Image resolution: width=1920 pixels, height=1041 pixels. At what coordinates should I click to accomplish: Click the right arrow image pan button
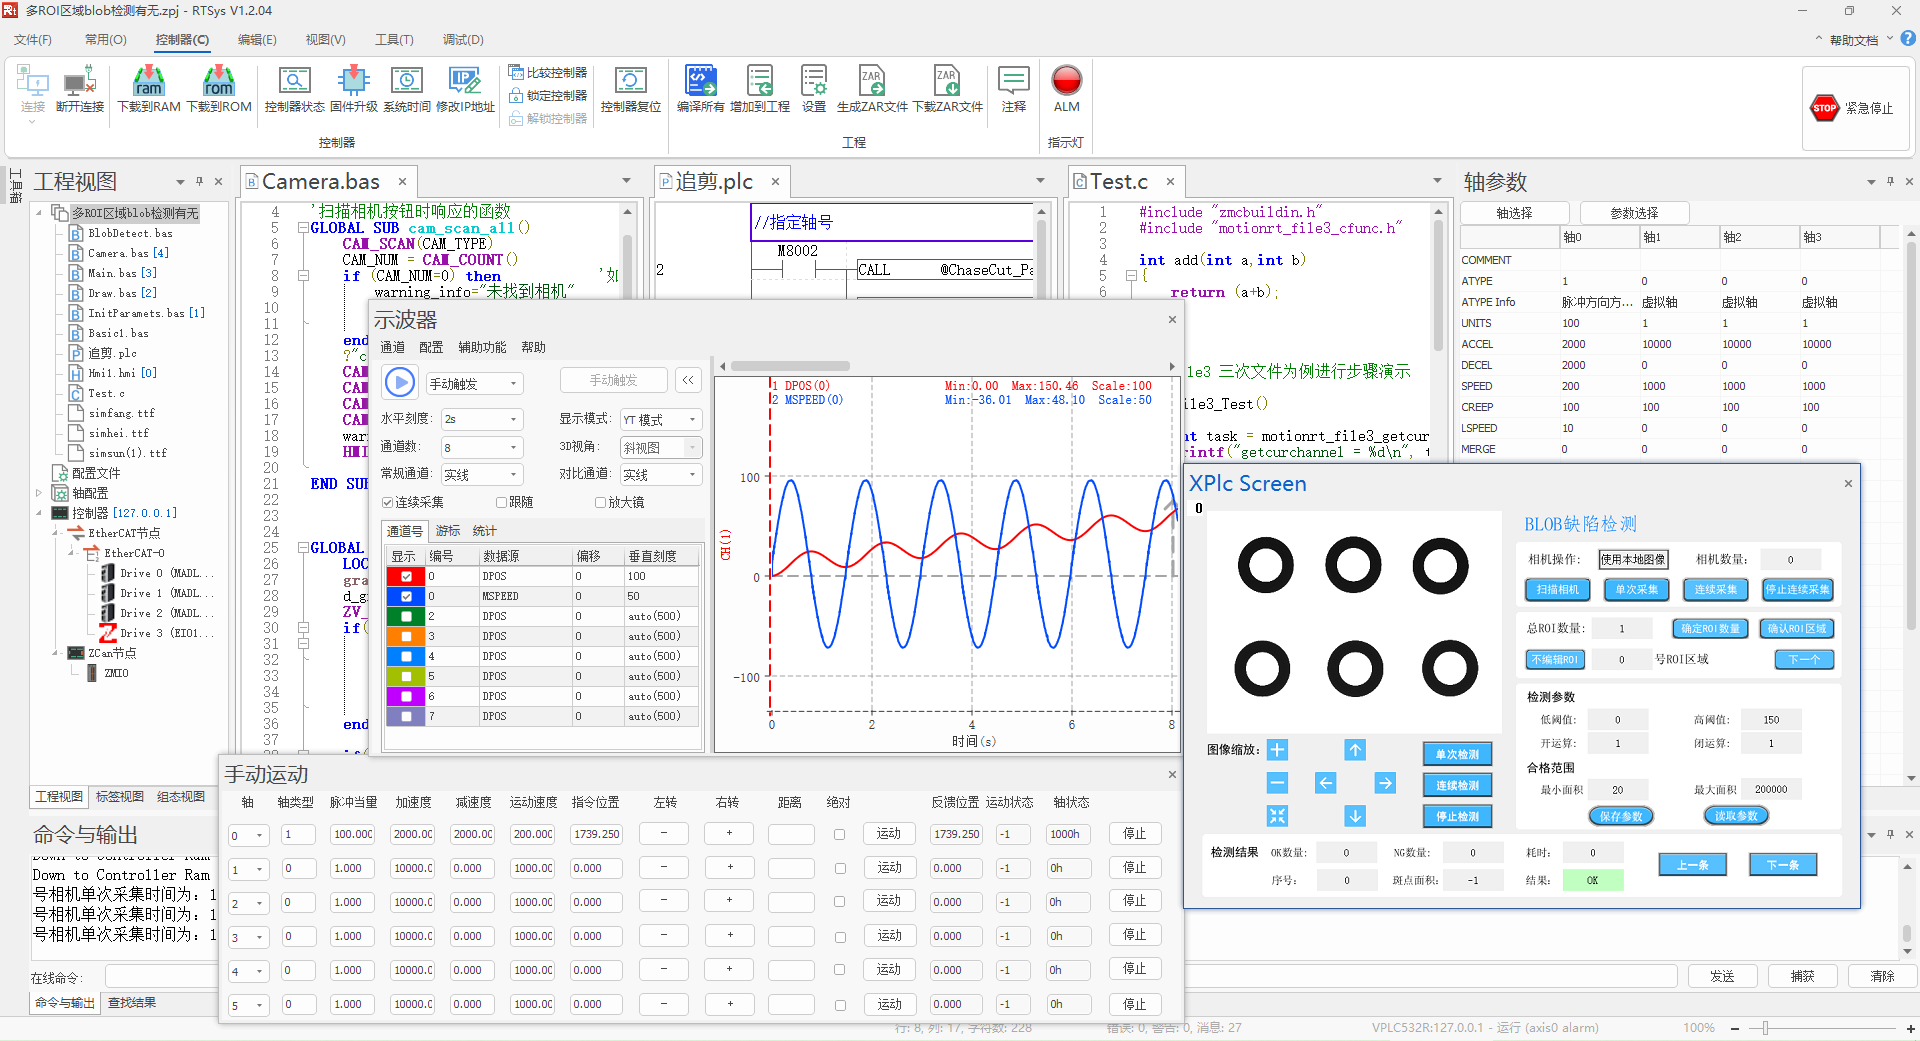point(1385,783)
